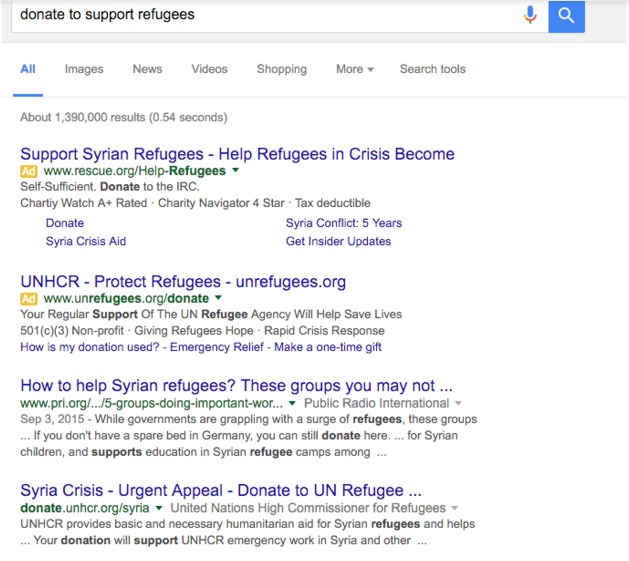The height and width of the screenshot is (561, 629).
Task: Click the 'Emergency Relief' link
Action: click(x=217, y=347)
